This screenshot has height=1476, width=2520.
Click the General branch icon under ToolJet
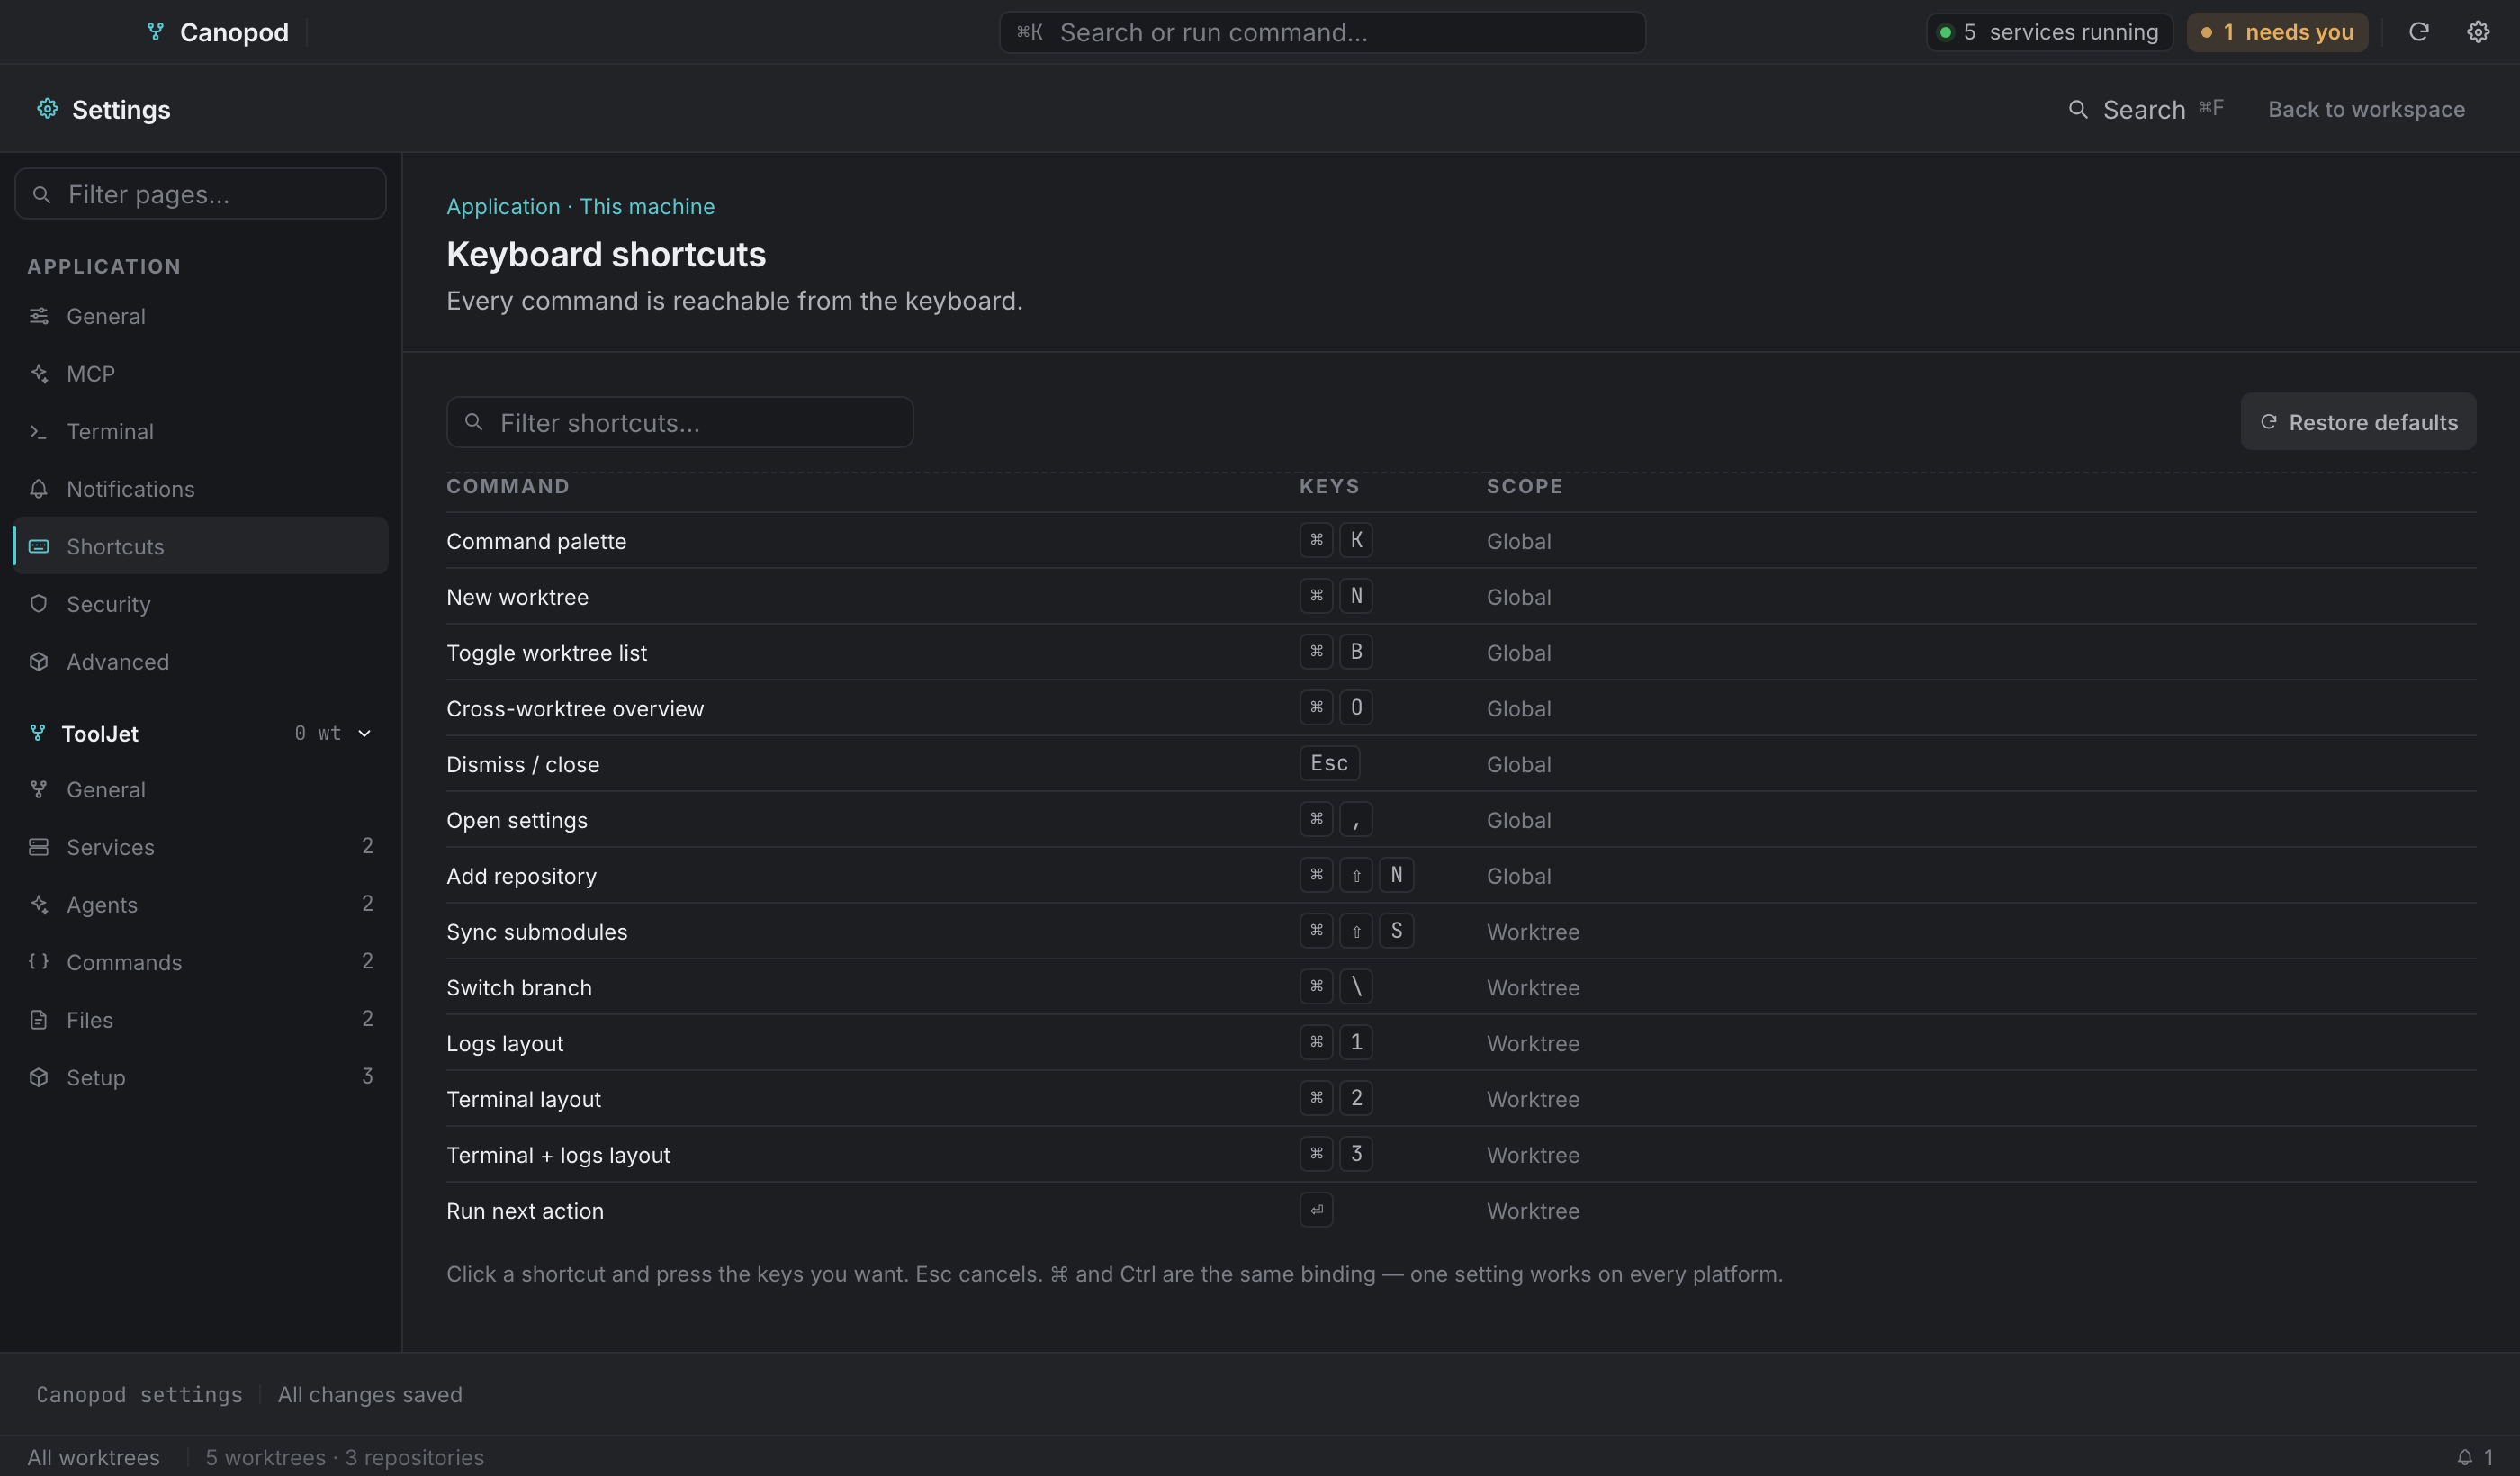[x=39, y=789]
